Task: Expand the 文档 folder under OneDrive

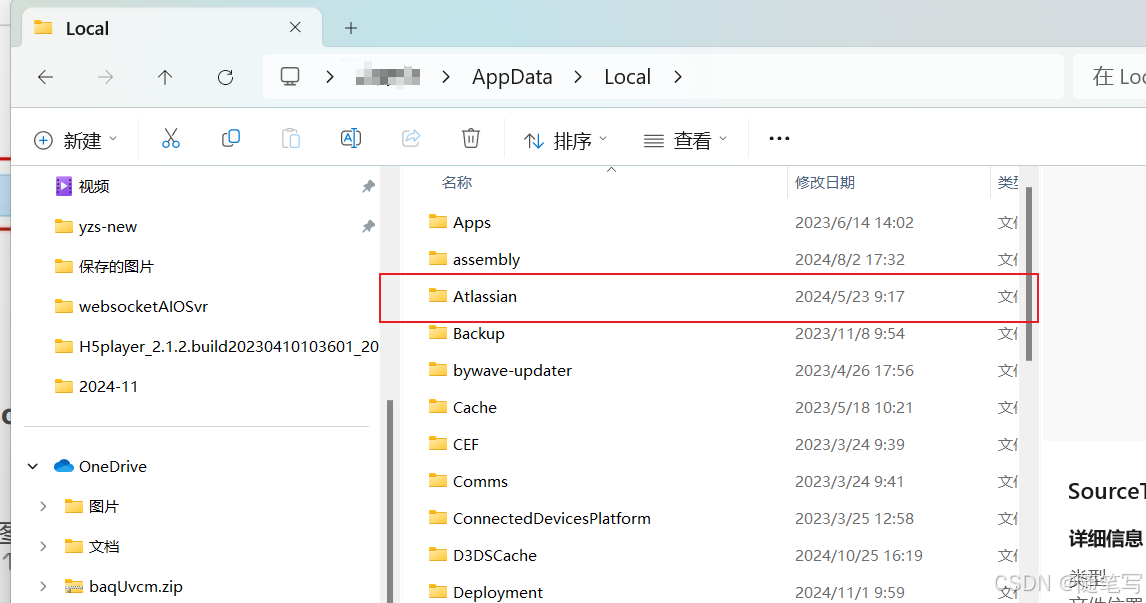Action: tap(43, 546)
